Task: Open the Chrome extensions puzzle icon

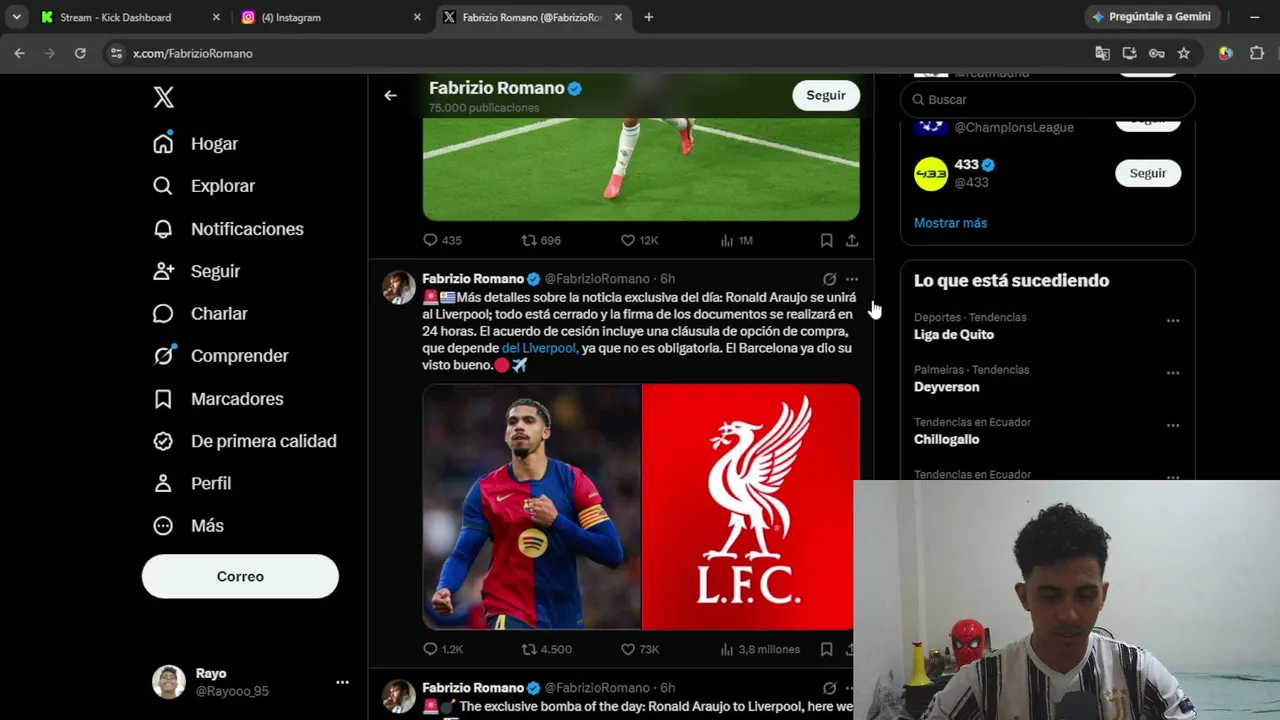Action: pos(1257,53)
